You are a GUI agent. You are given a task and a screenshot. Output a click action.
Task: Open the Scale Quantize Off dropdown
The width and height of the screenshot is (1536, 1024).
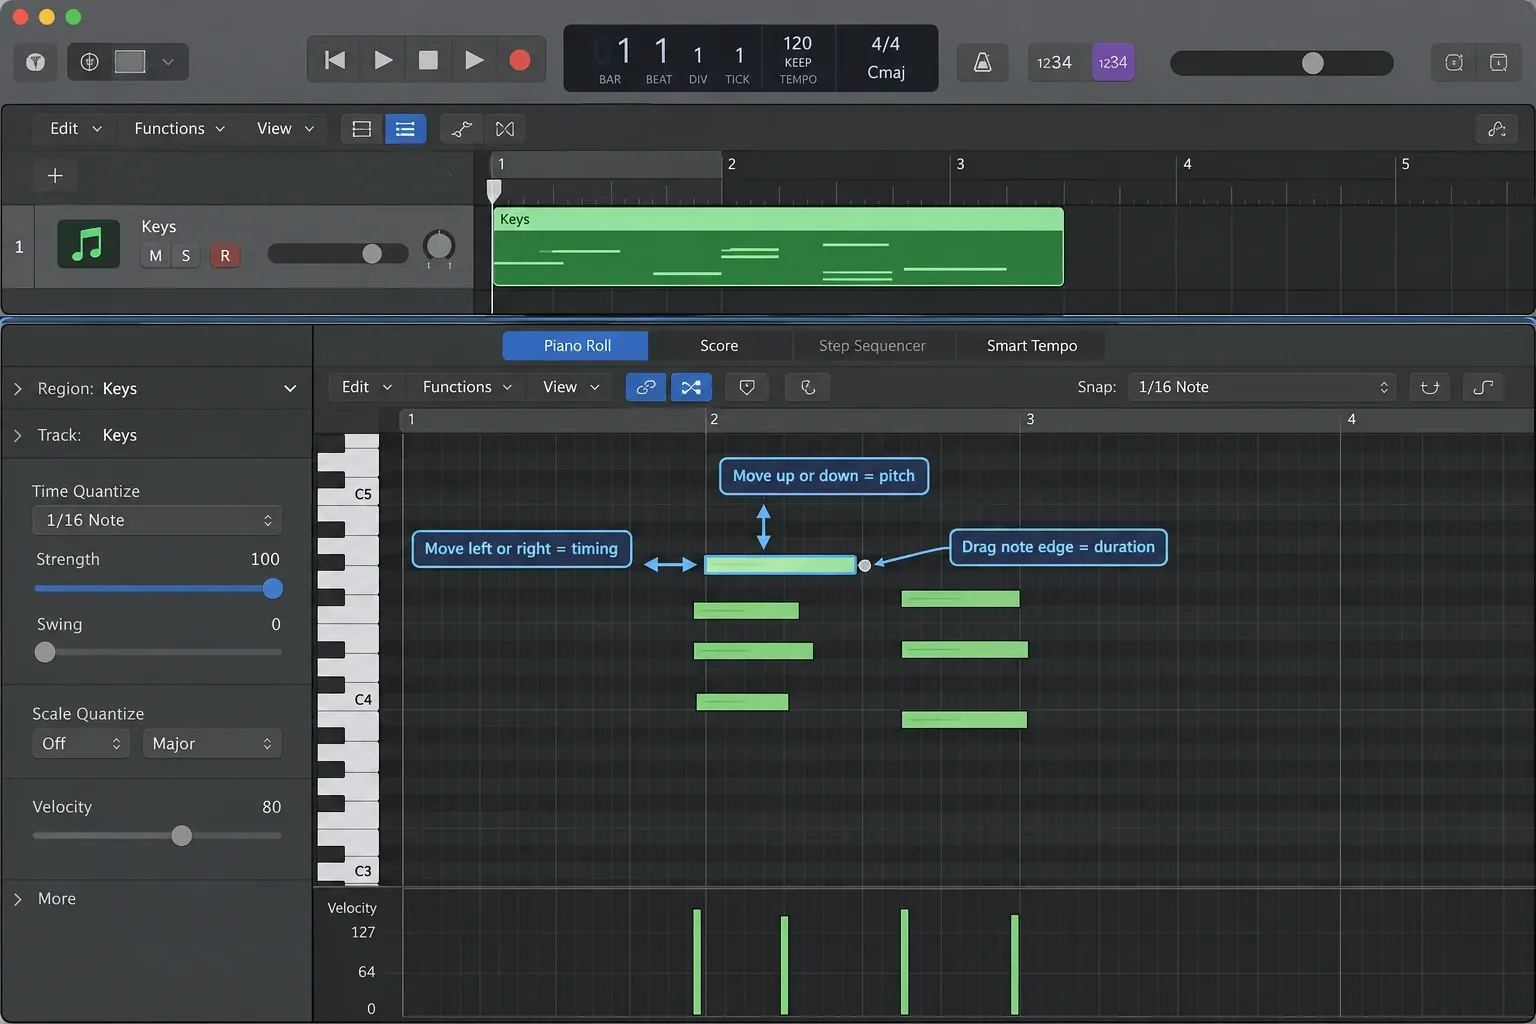click(81, 744)
